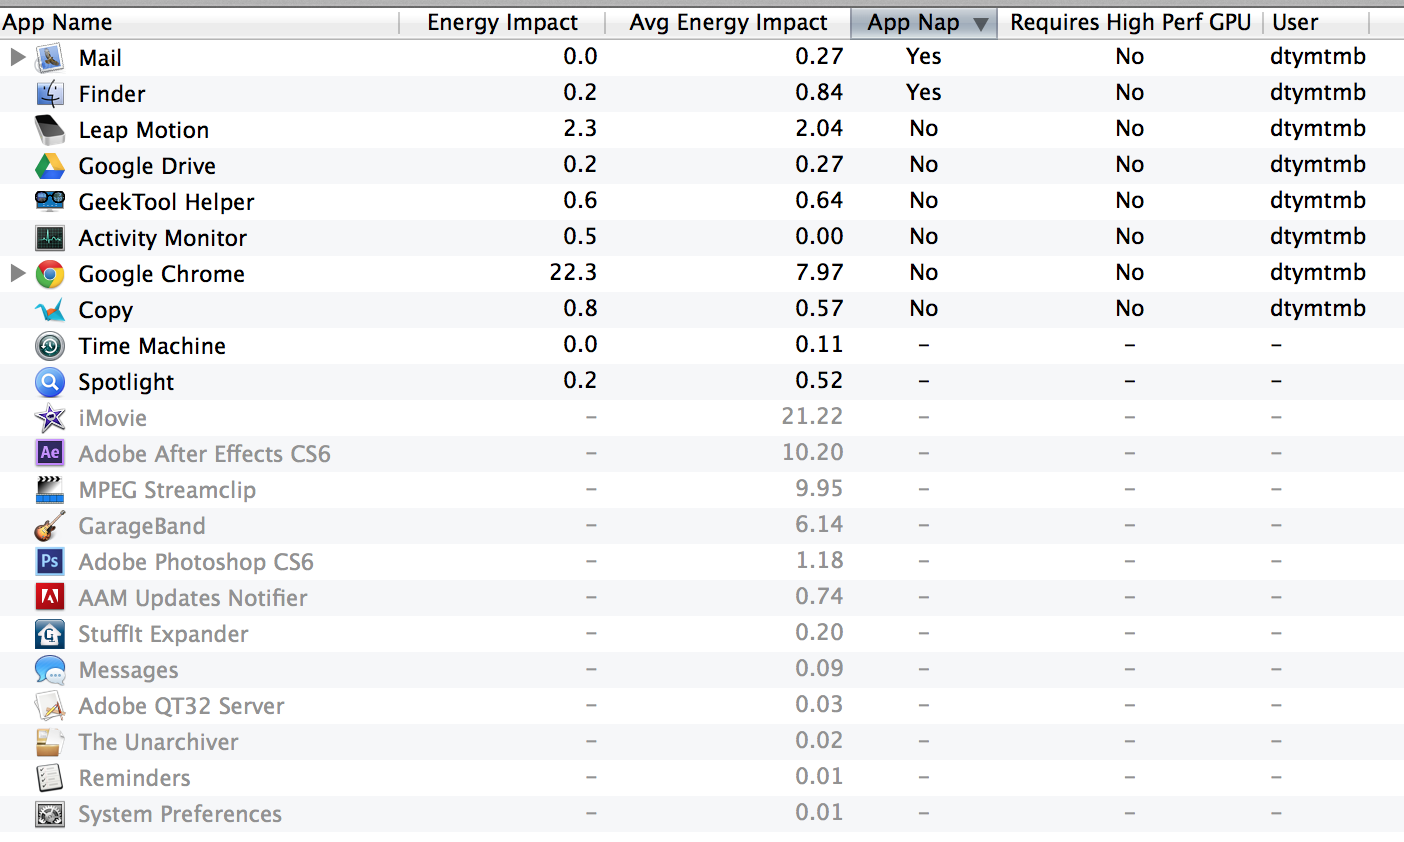The height and width of the screenshot is (842, 1404).
Task: Click Finder's 0.84 average energy value
Action: [x=819, y=92]
